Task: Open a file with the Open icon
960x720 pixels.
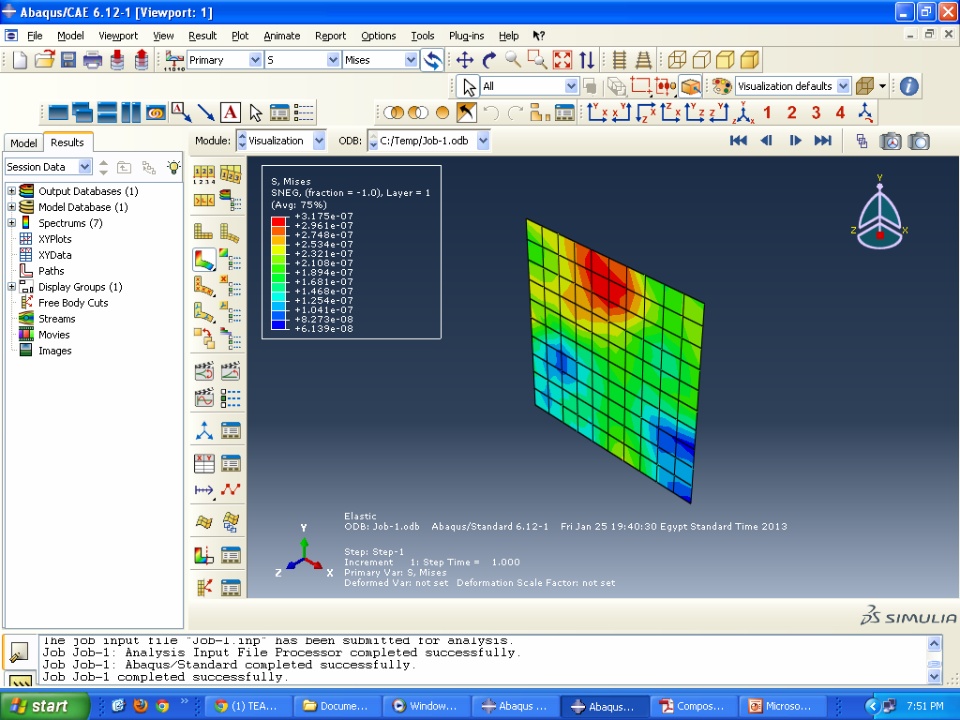Action: (44, 60)
